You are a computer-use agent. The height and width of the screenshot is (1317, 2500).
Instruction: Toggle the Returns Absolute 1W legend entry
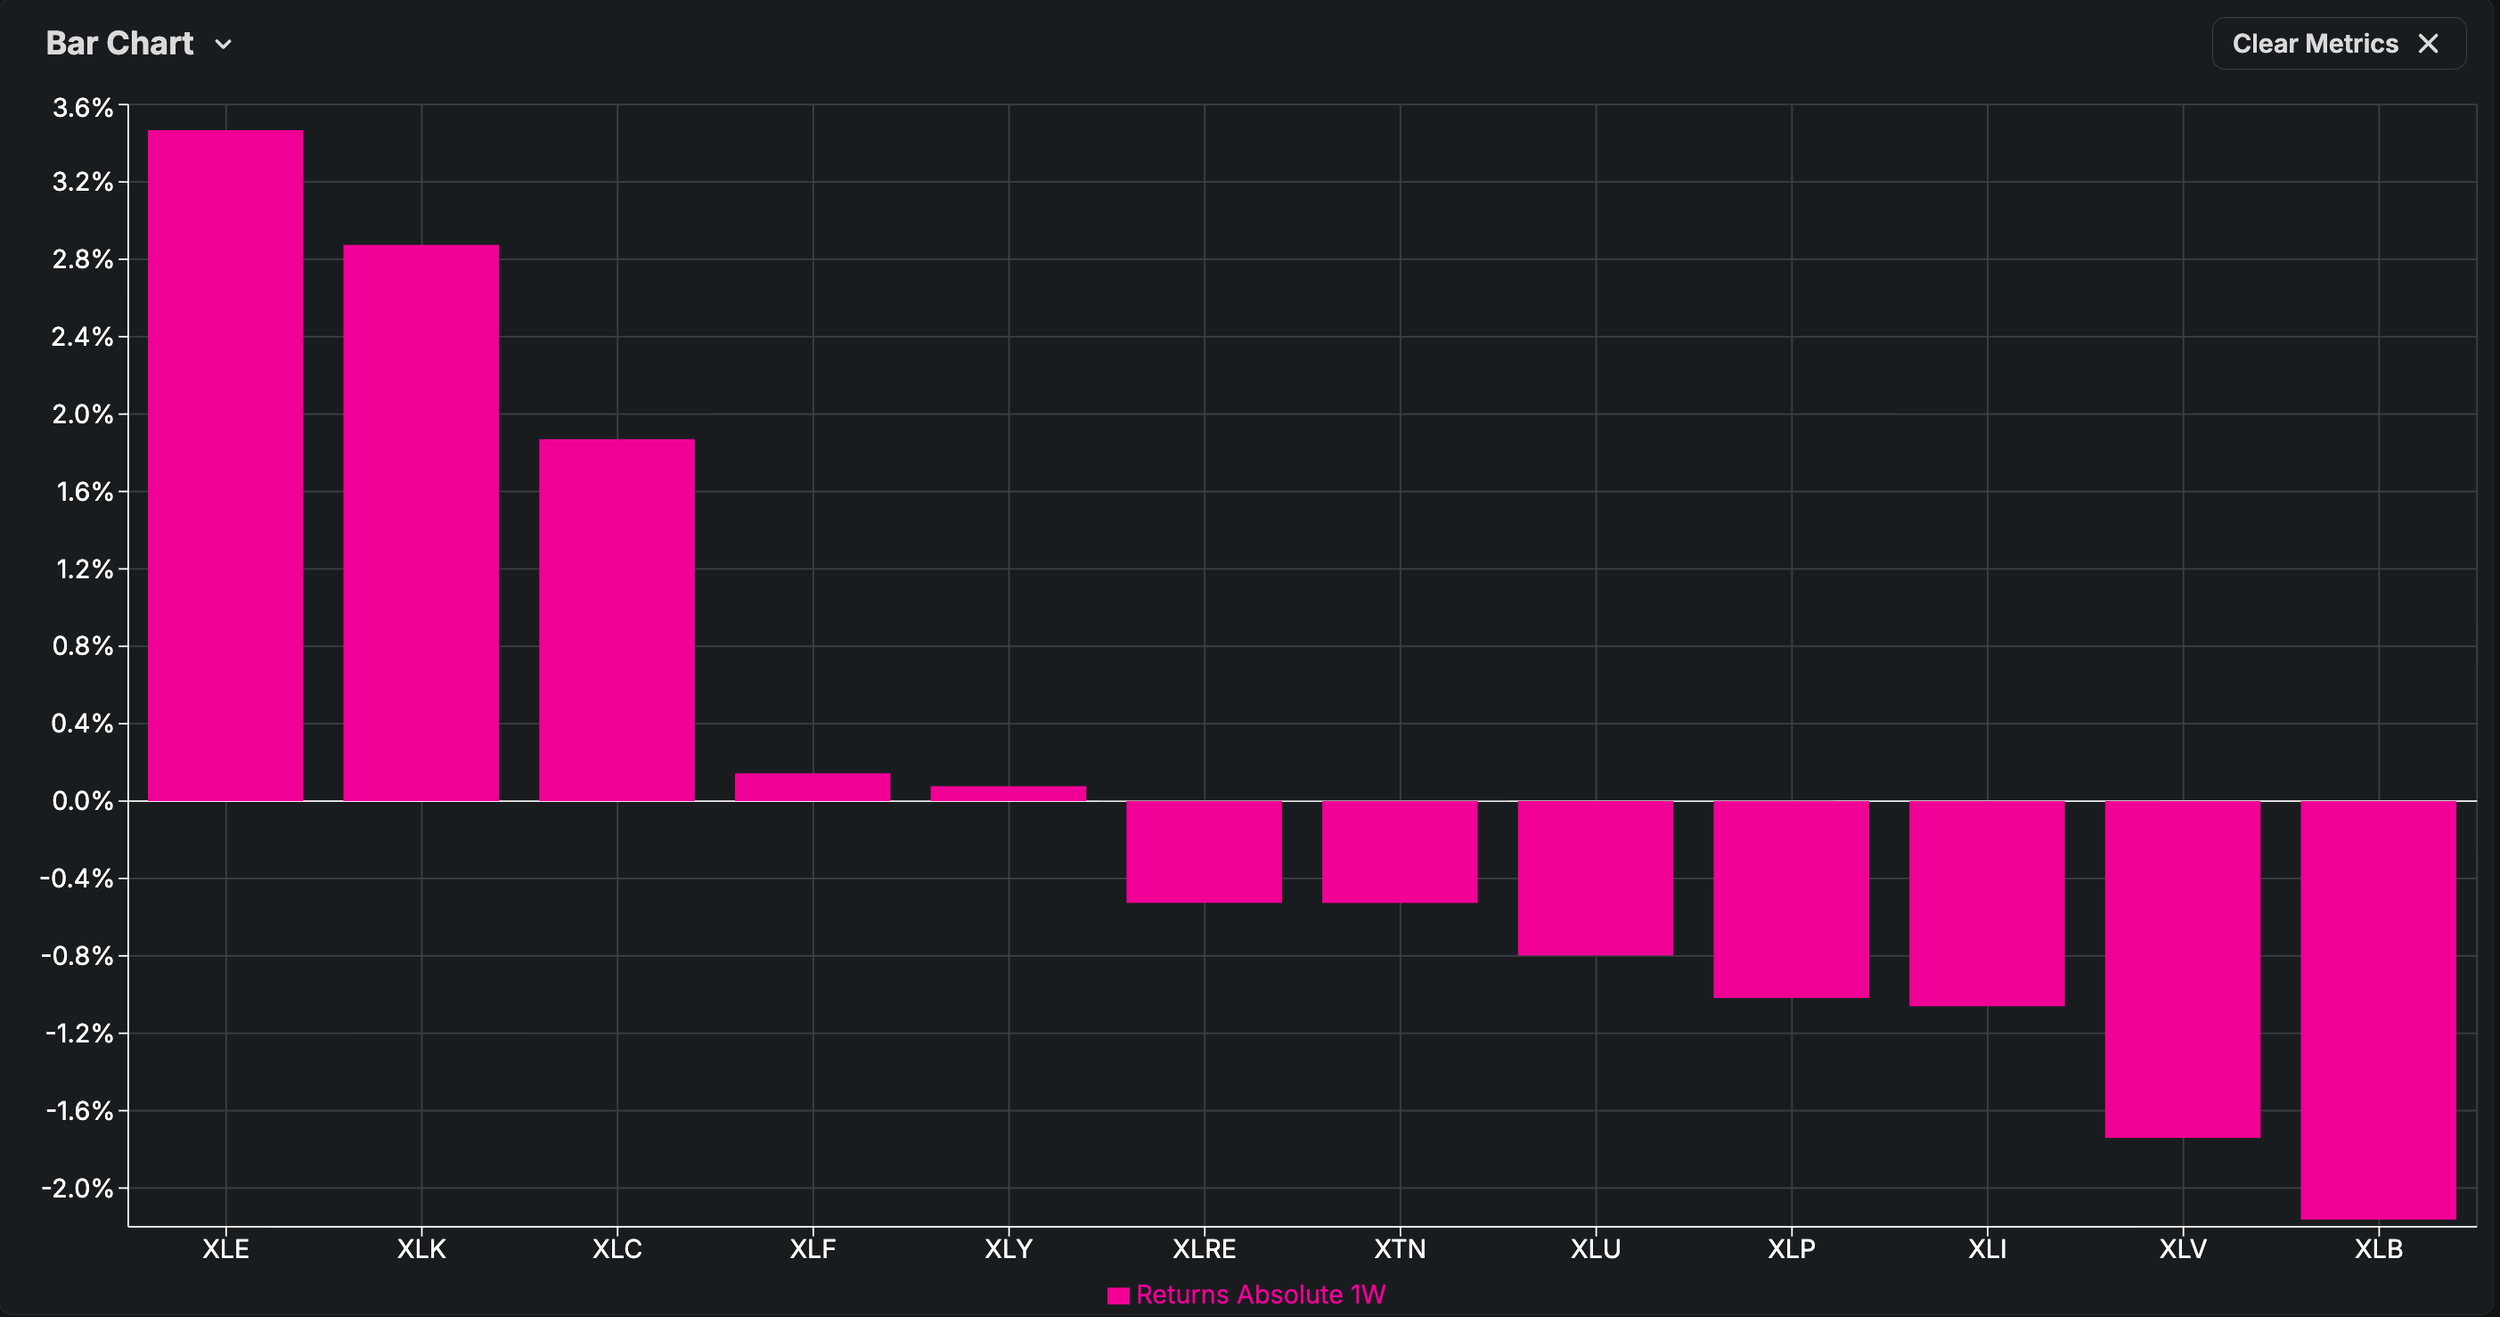click(1246, 1295)
